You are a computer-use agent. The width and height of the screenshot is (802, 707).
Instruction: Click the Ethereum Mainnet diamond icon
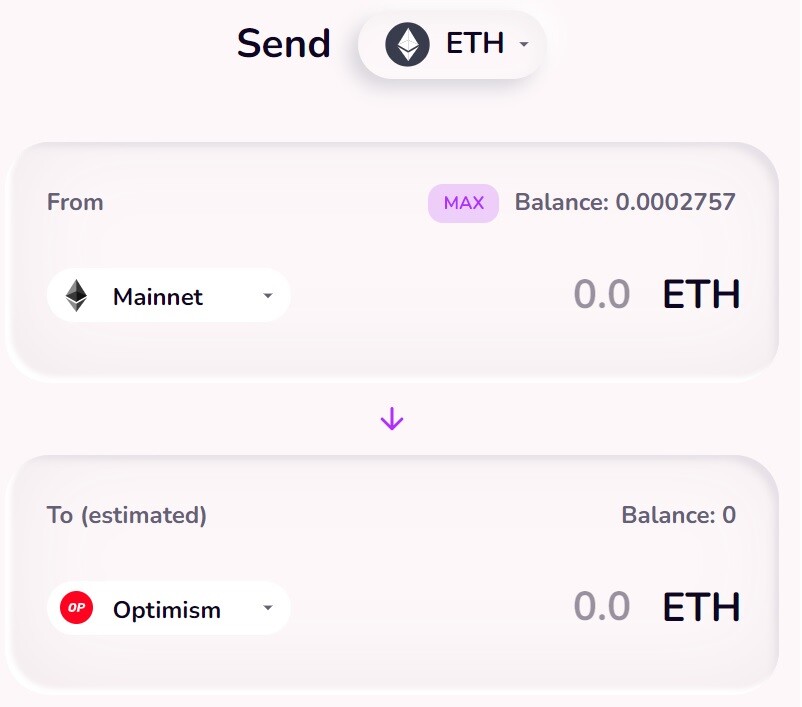[x=76, y=296]
